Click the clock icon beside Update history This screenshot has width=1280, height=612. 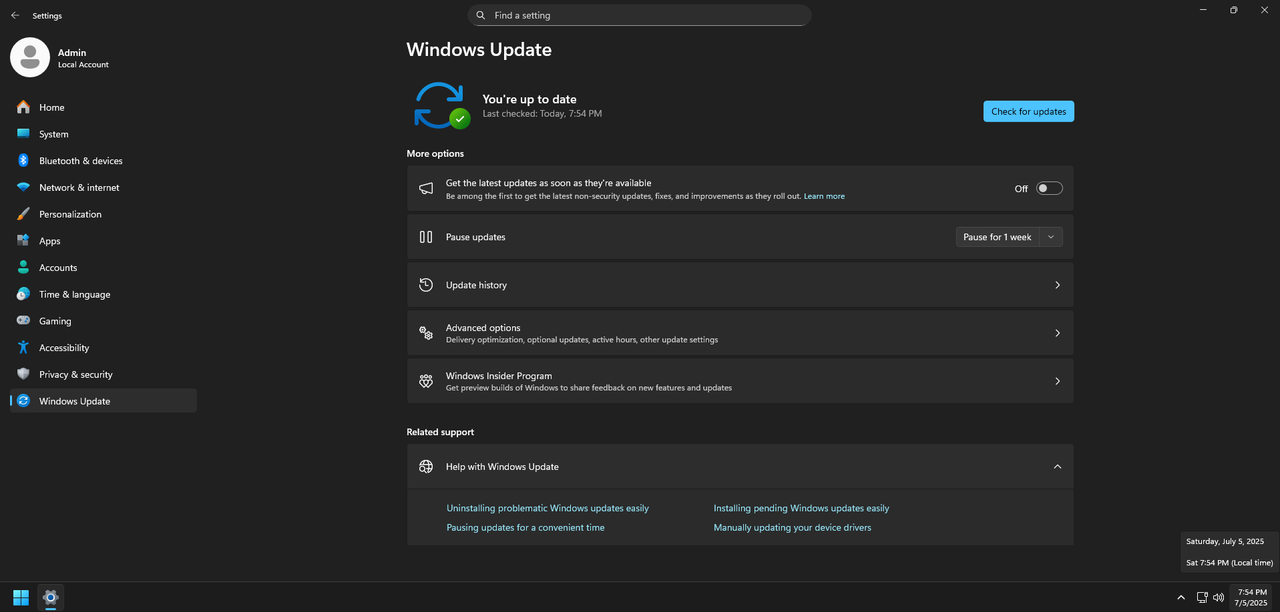(426, 285)
